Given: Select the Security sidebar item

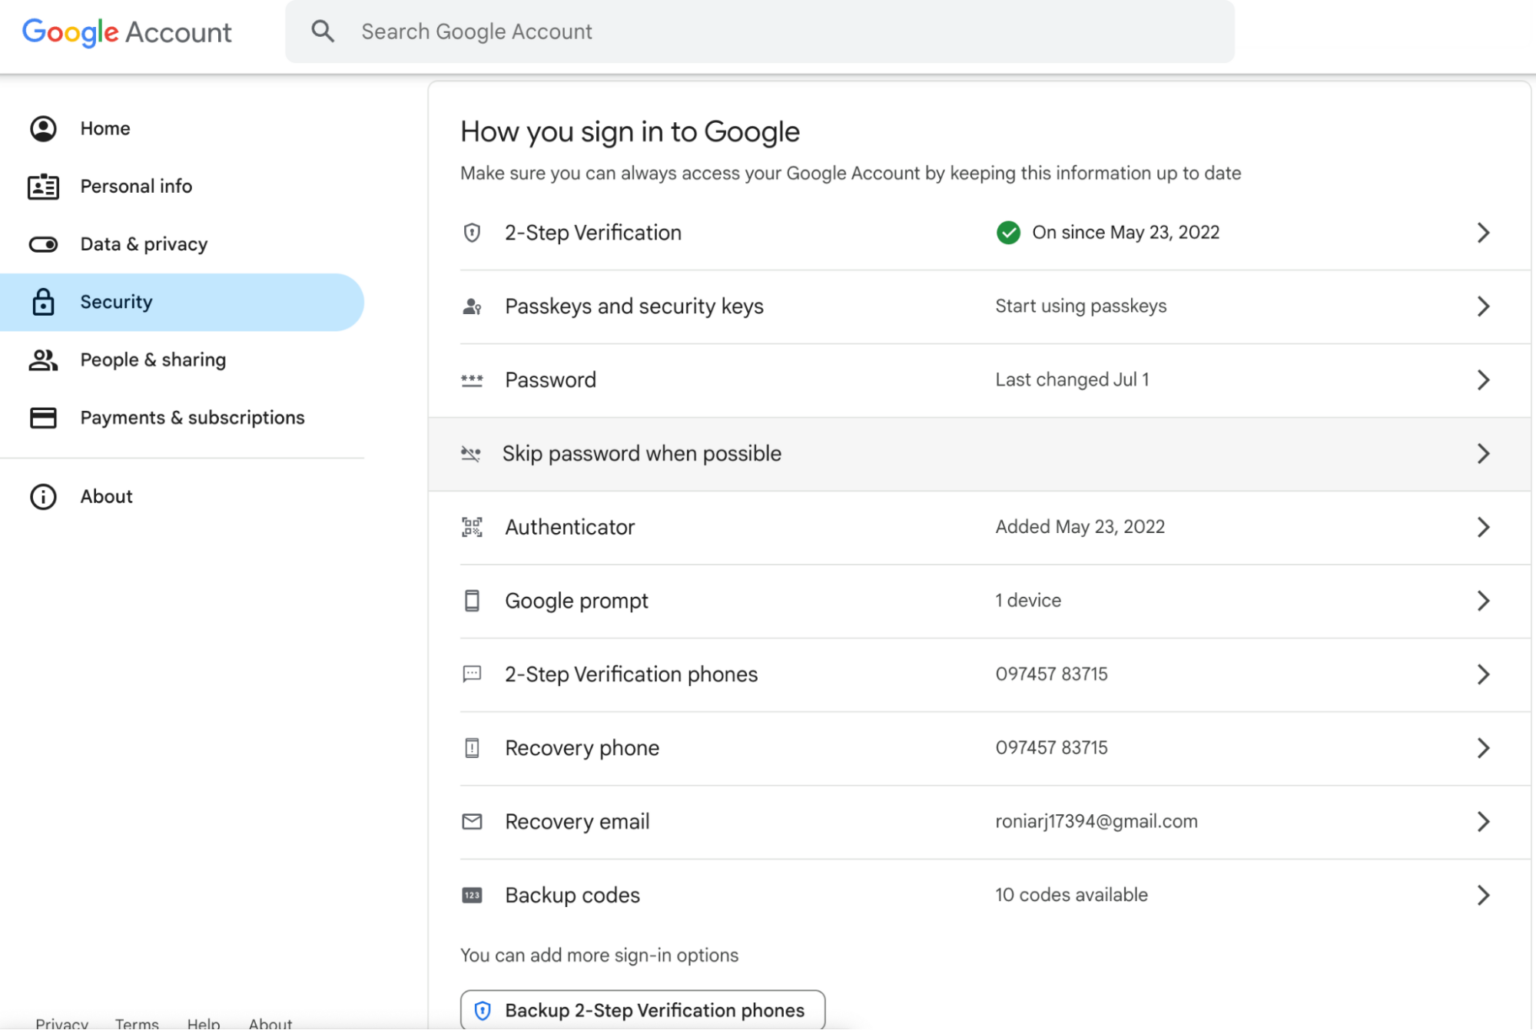Looking at the screenshot, I should click(182, 302).
